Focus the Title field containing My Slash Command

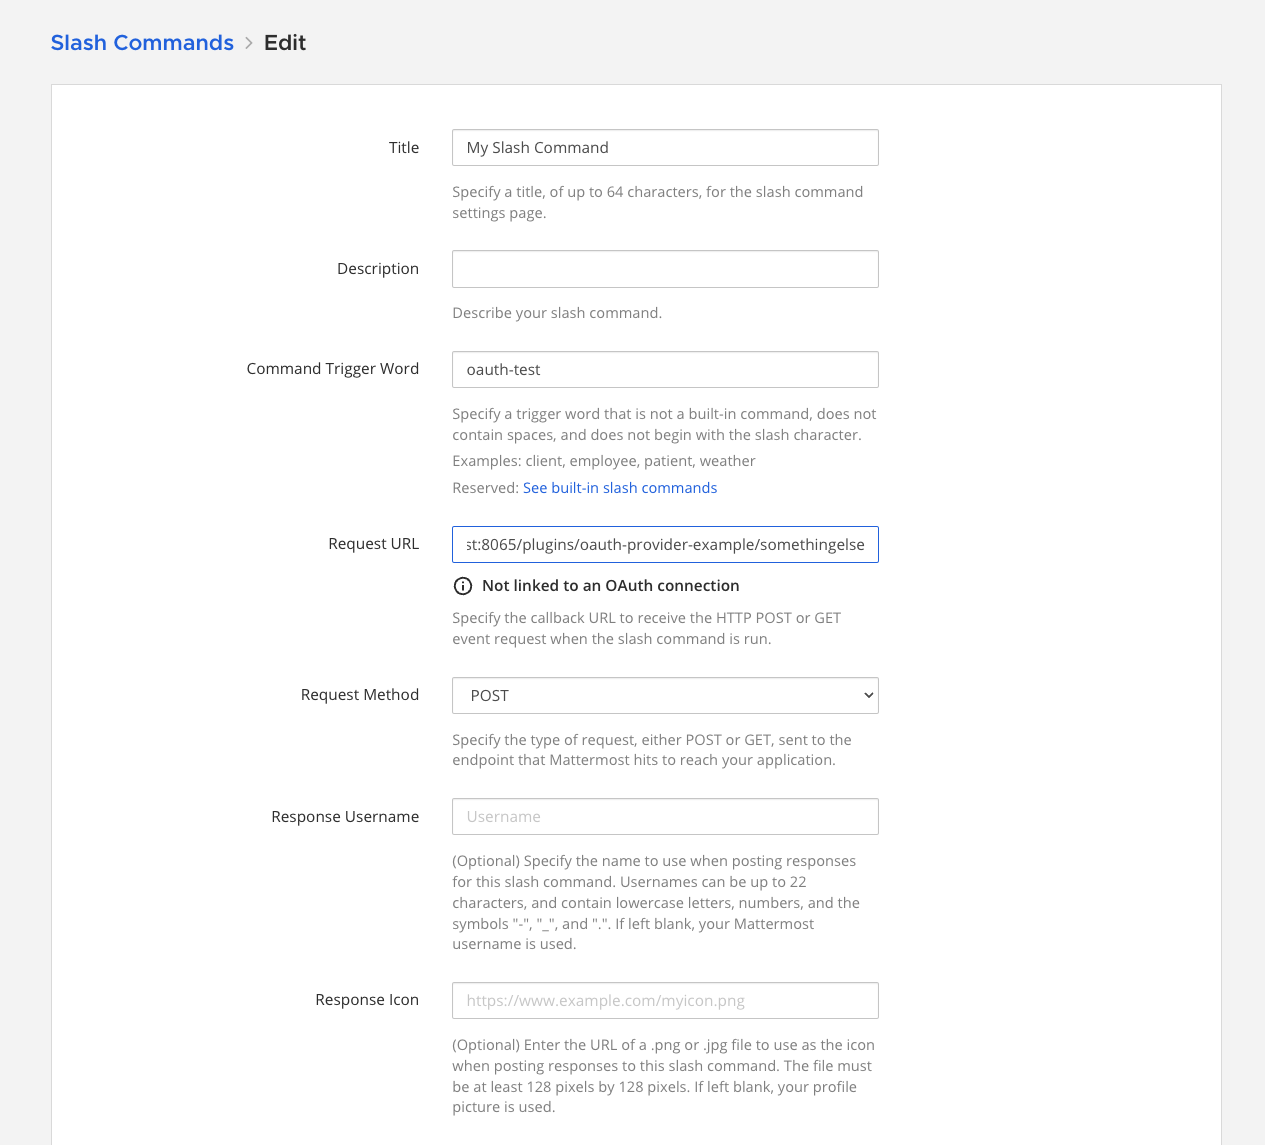coord(665,148)
